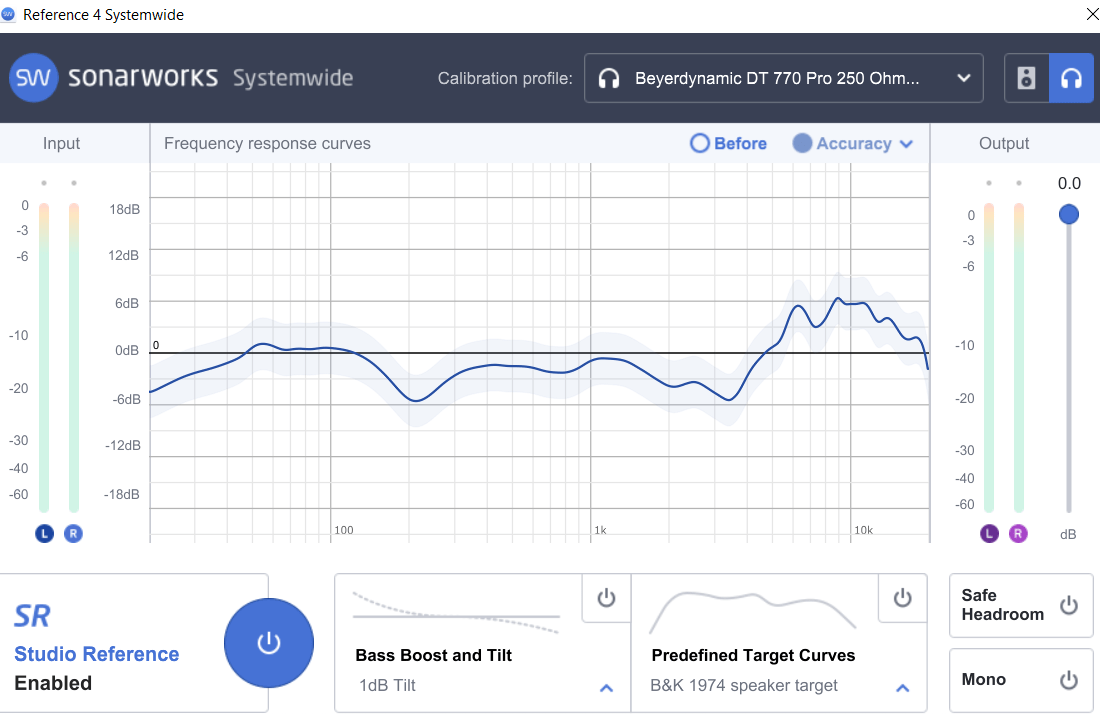The width and height of the screenshot is (1100, 714).
Task: Click the input L channel badge
Action: (44, 534)
